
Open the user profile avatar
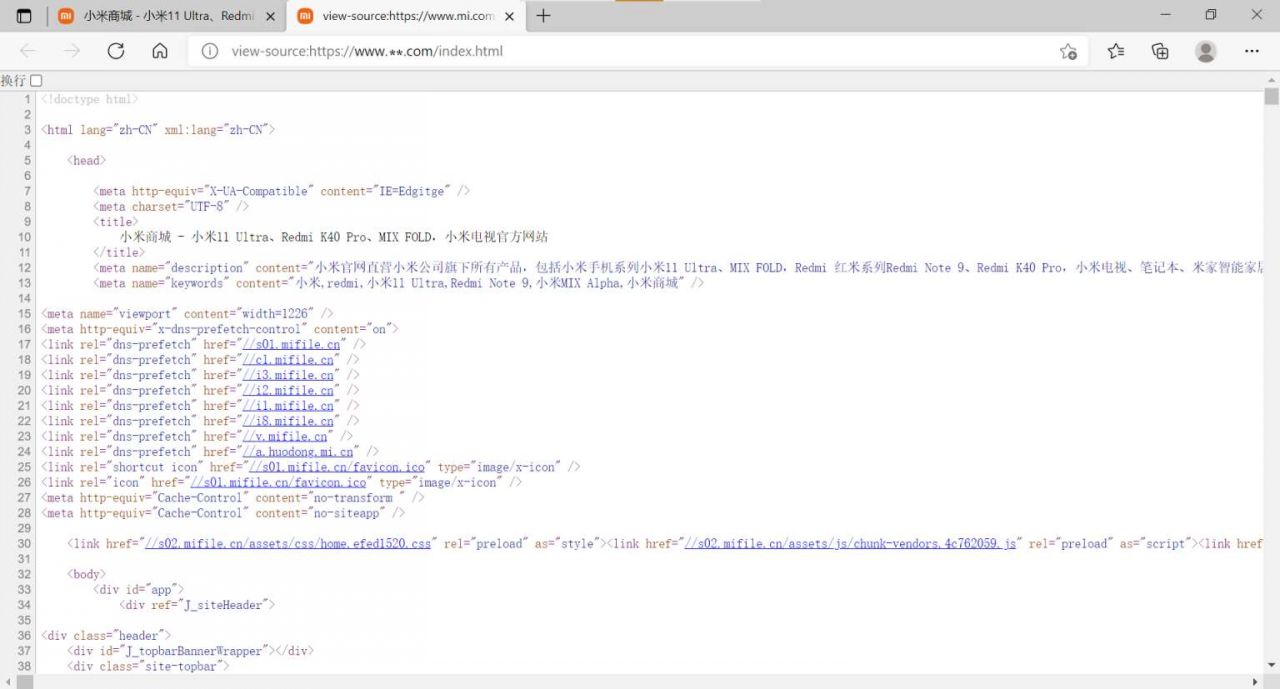point(1206,51)
